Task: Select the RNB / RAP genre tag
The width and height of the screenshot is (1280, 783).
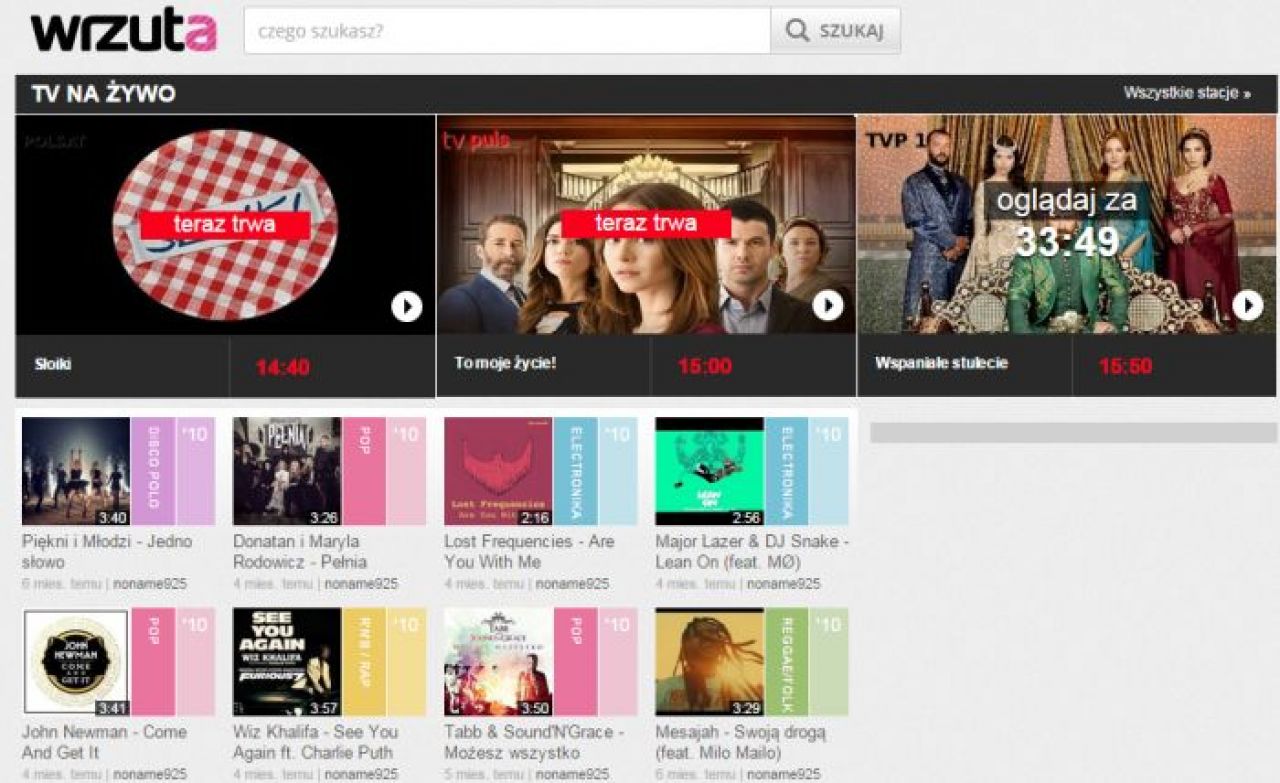Action: point(364,661)
